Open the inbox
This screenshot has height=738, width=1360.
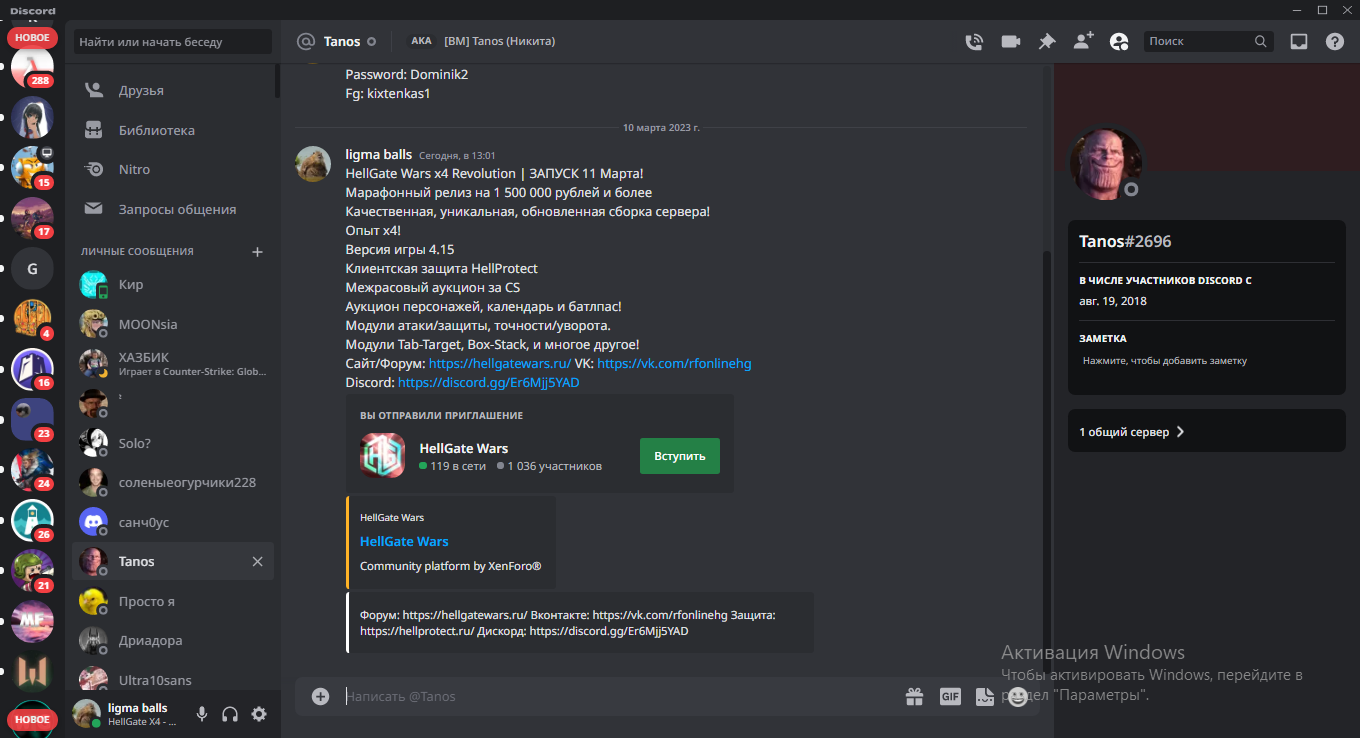tap(1299, 42)
